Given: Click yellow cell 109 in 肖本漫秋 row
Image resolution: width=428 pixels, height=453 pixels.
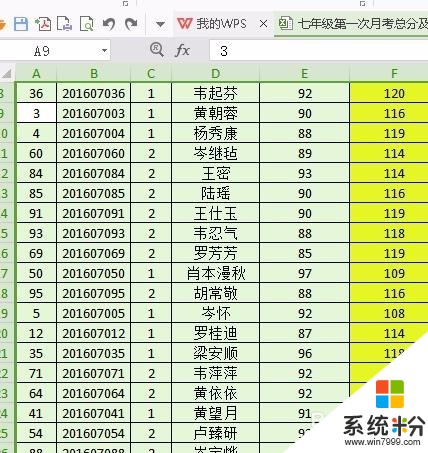Looking at the screenshot, I should (389, 273).
